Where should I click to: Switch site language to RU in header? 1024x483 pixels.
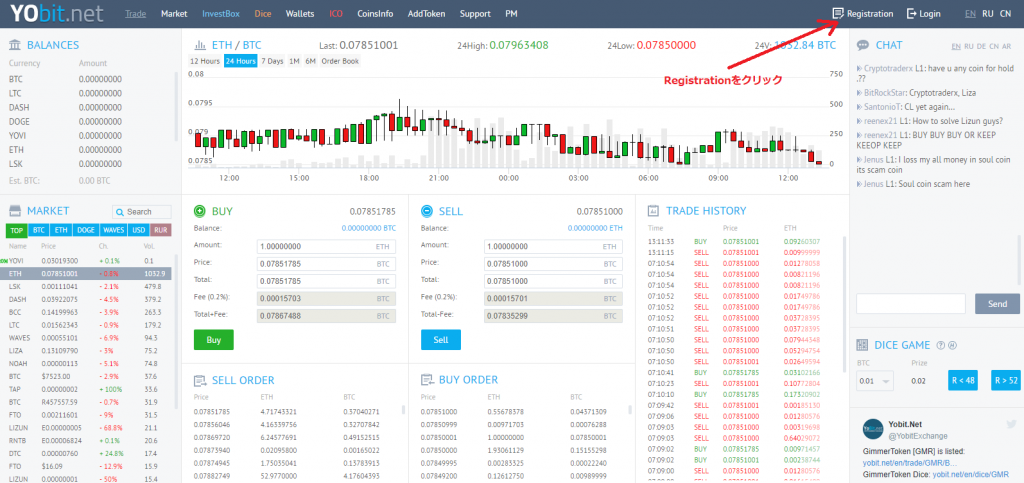coord(987,14)
